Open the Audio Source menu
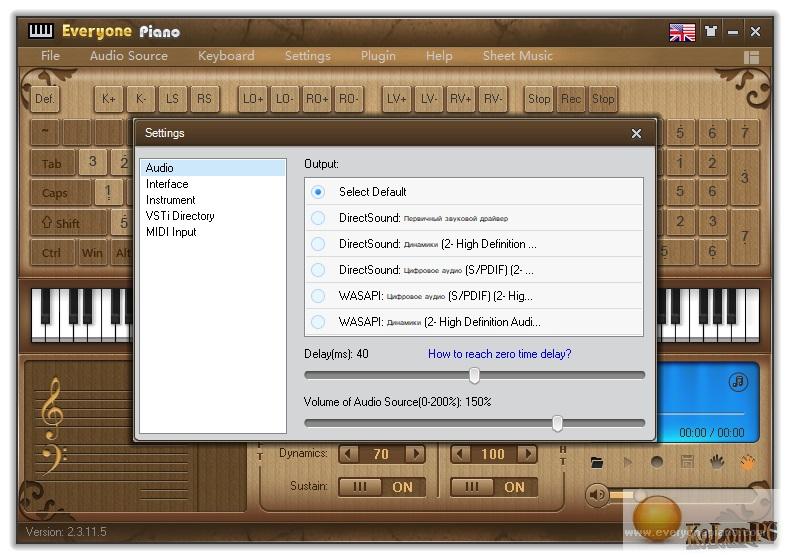This screenshot has height=557, width=787. coord(129,56)
